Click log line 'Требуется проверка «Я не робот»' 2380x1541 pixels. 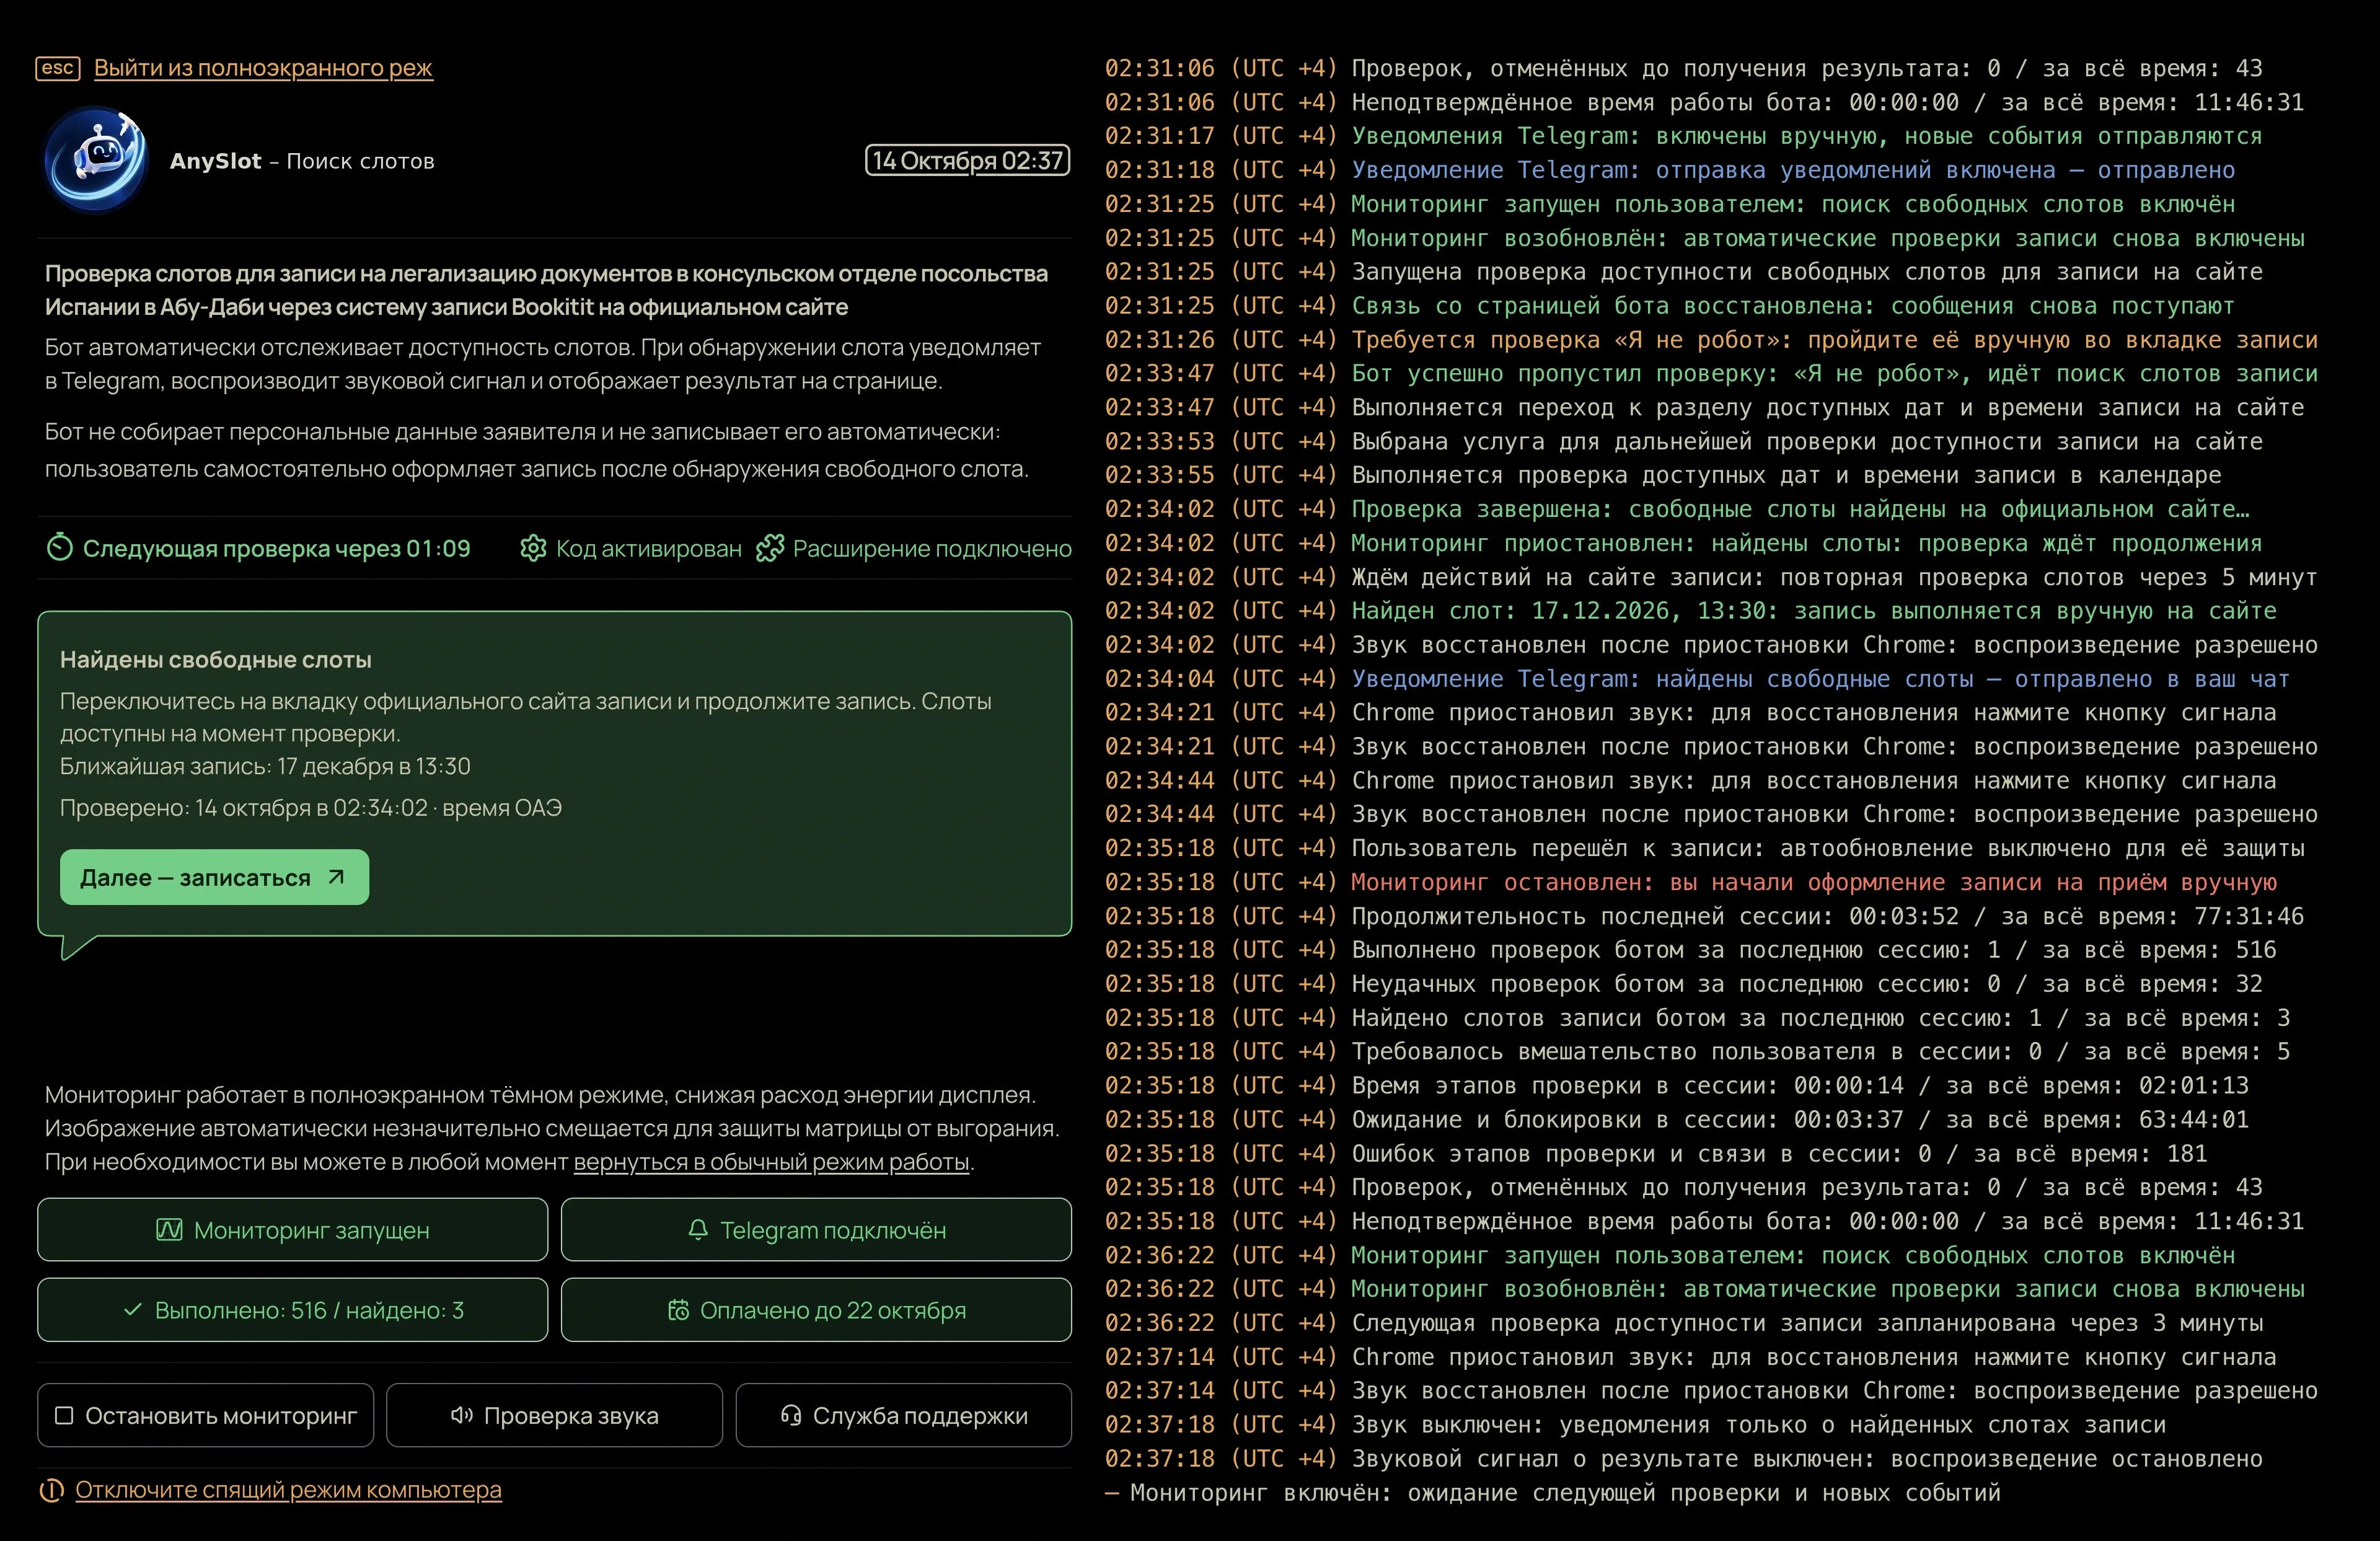tap(1711, 339)
